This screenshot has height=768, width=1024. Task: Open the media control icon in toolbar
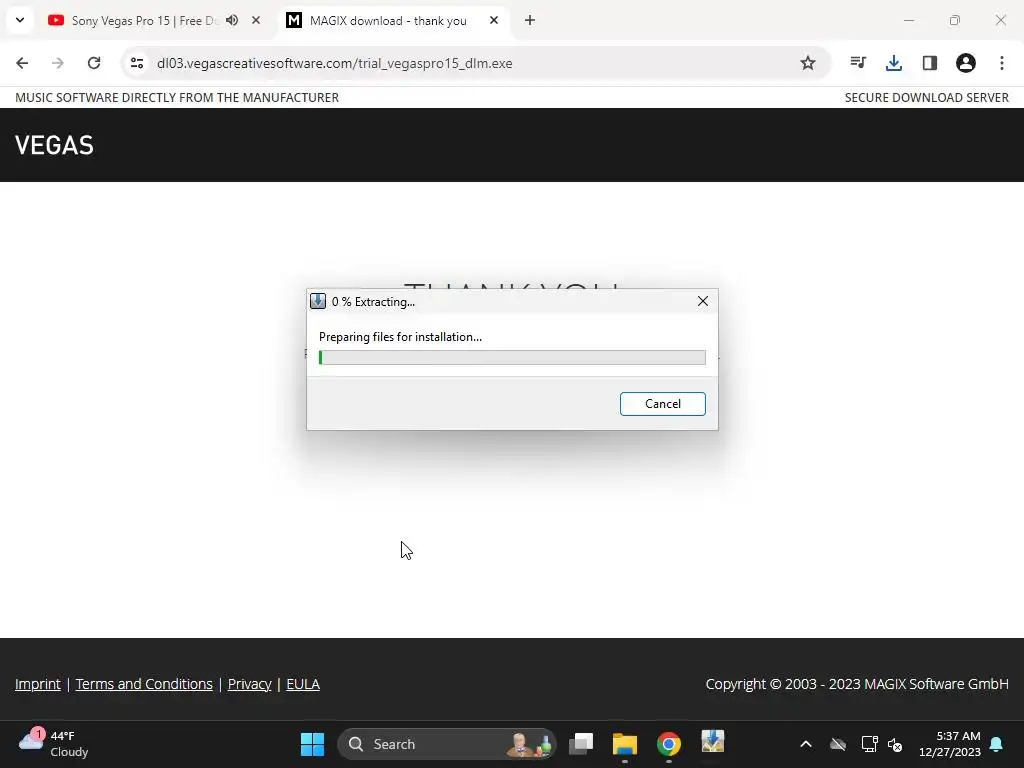tap(858, 63)
